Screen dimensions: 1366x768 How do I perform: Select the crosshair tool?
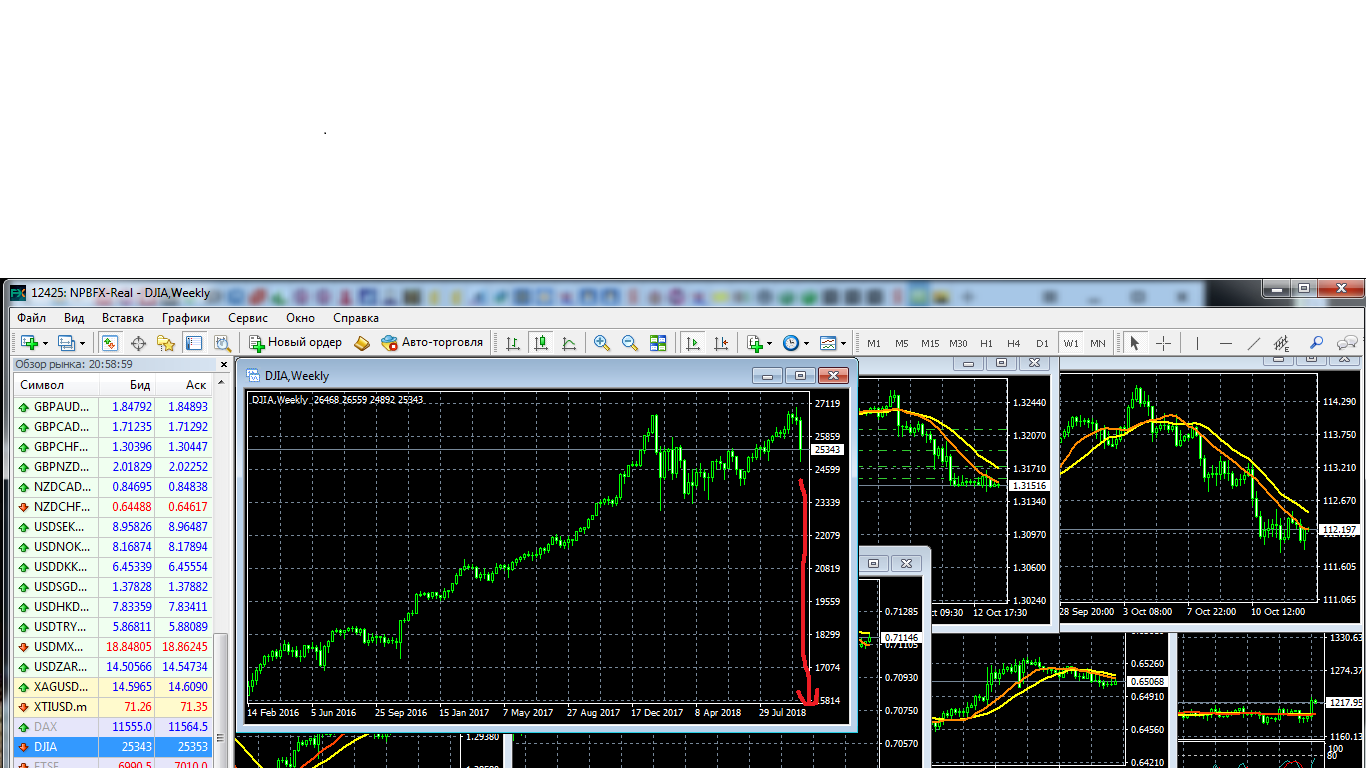(1163, 343)
